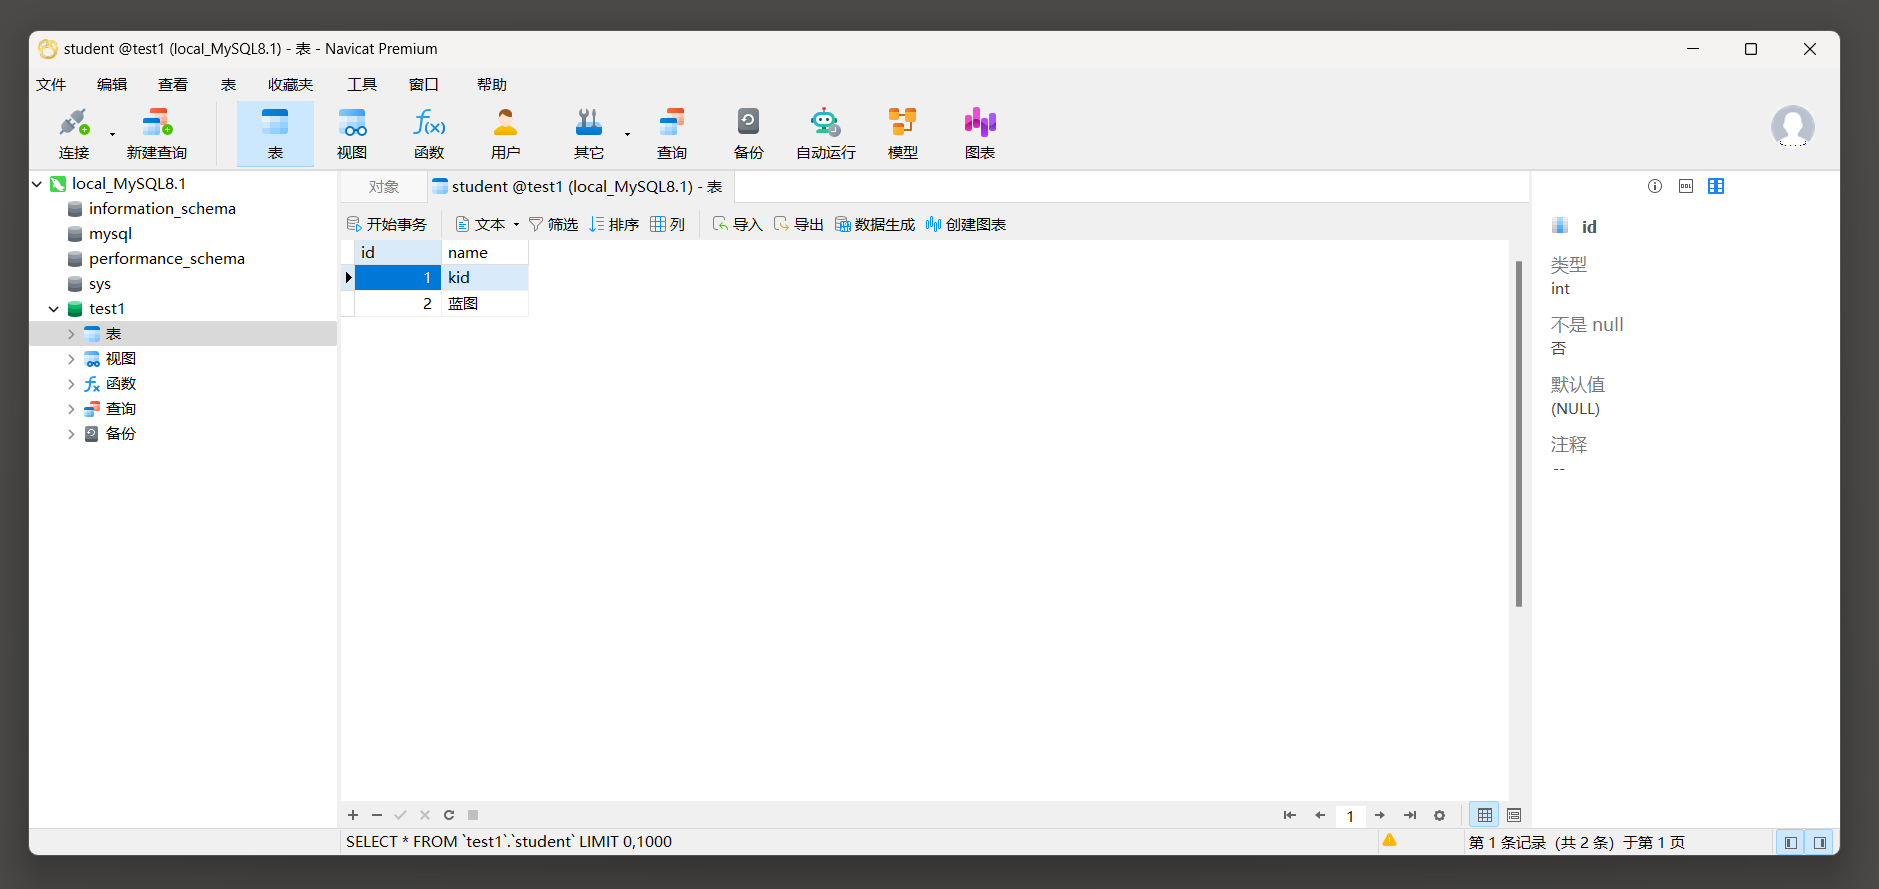Select the information_schema database
Image resolution: width=1879 pixels, height=889 pixels.
tap(162, 209)
